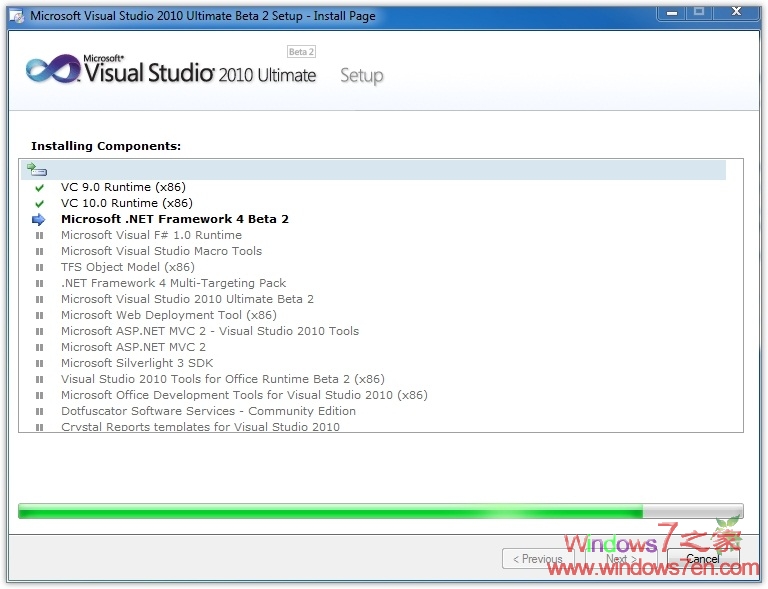
Task: Select Microsoft Web Deployment Tool (x86) item
Action: click(x=168, y=315)
